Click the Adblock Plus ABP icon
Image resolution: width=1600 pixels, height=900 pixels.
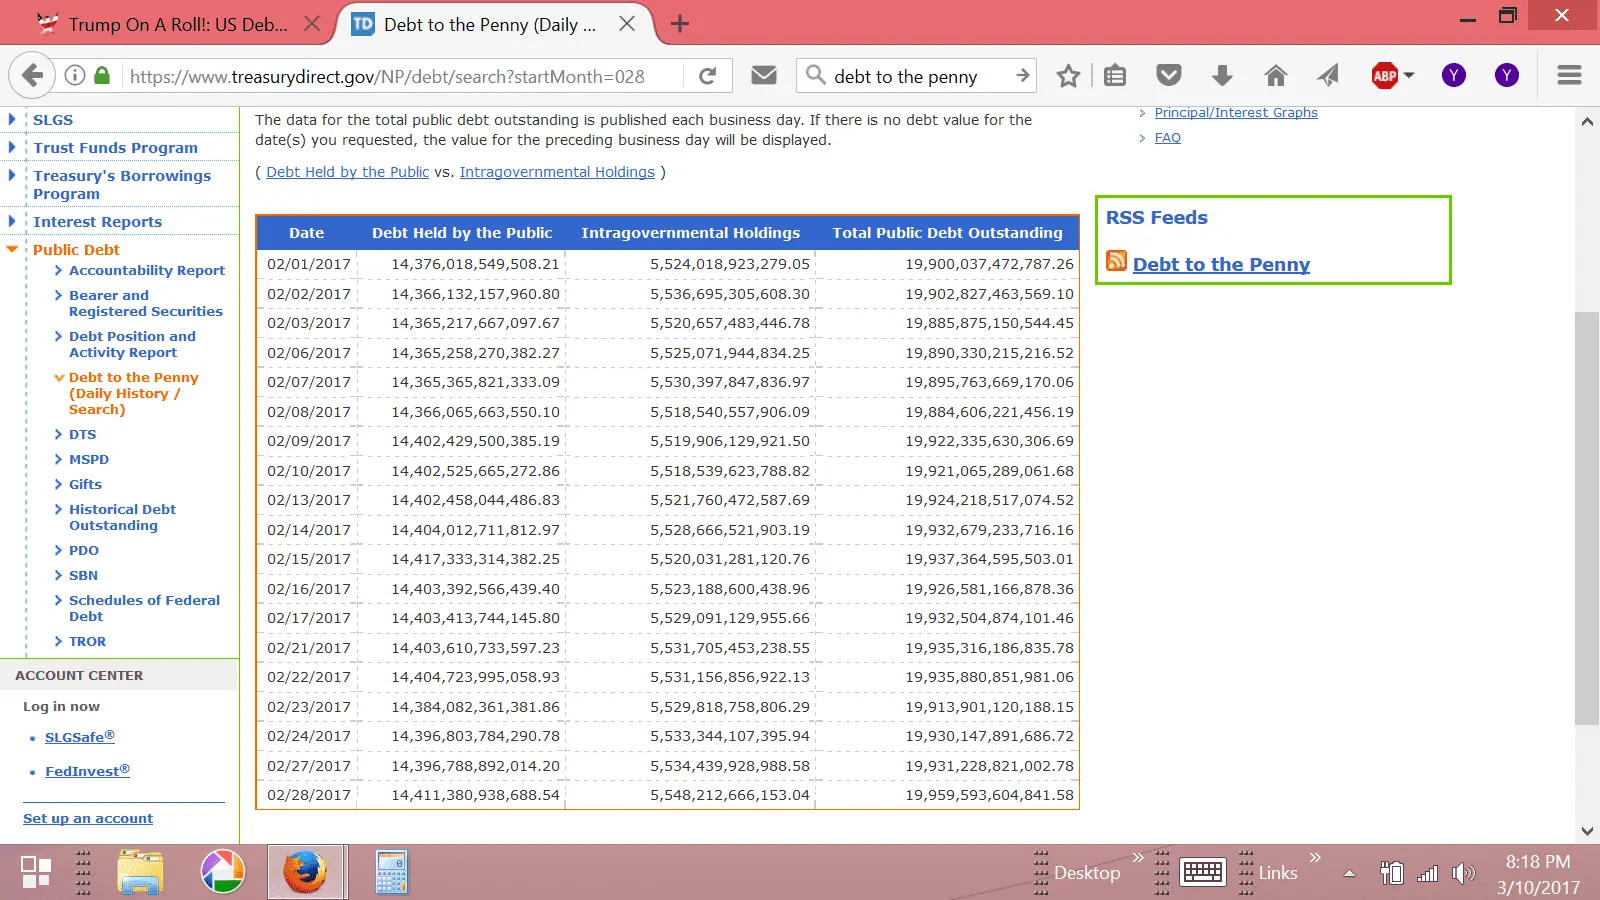coord(1385,76)
